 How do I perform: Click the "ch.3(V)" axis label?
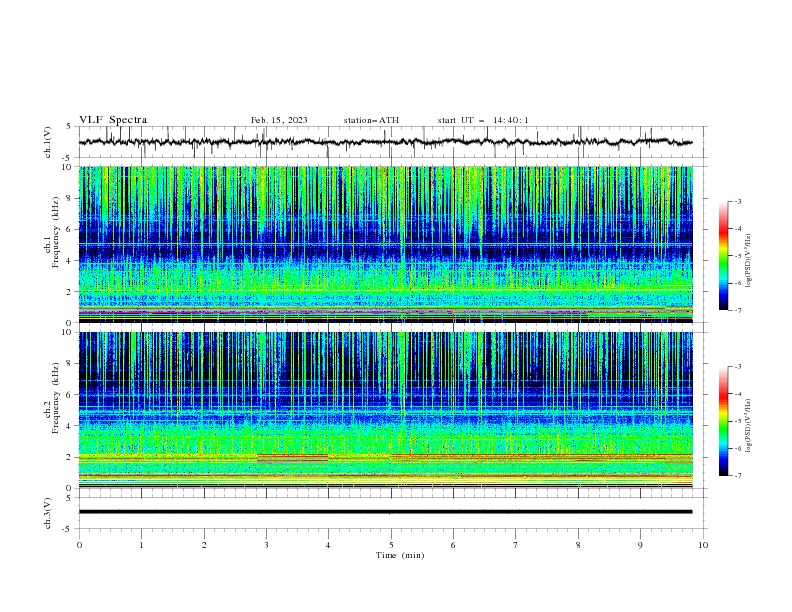(47, 513)
